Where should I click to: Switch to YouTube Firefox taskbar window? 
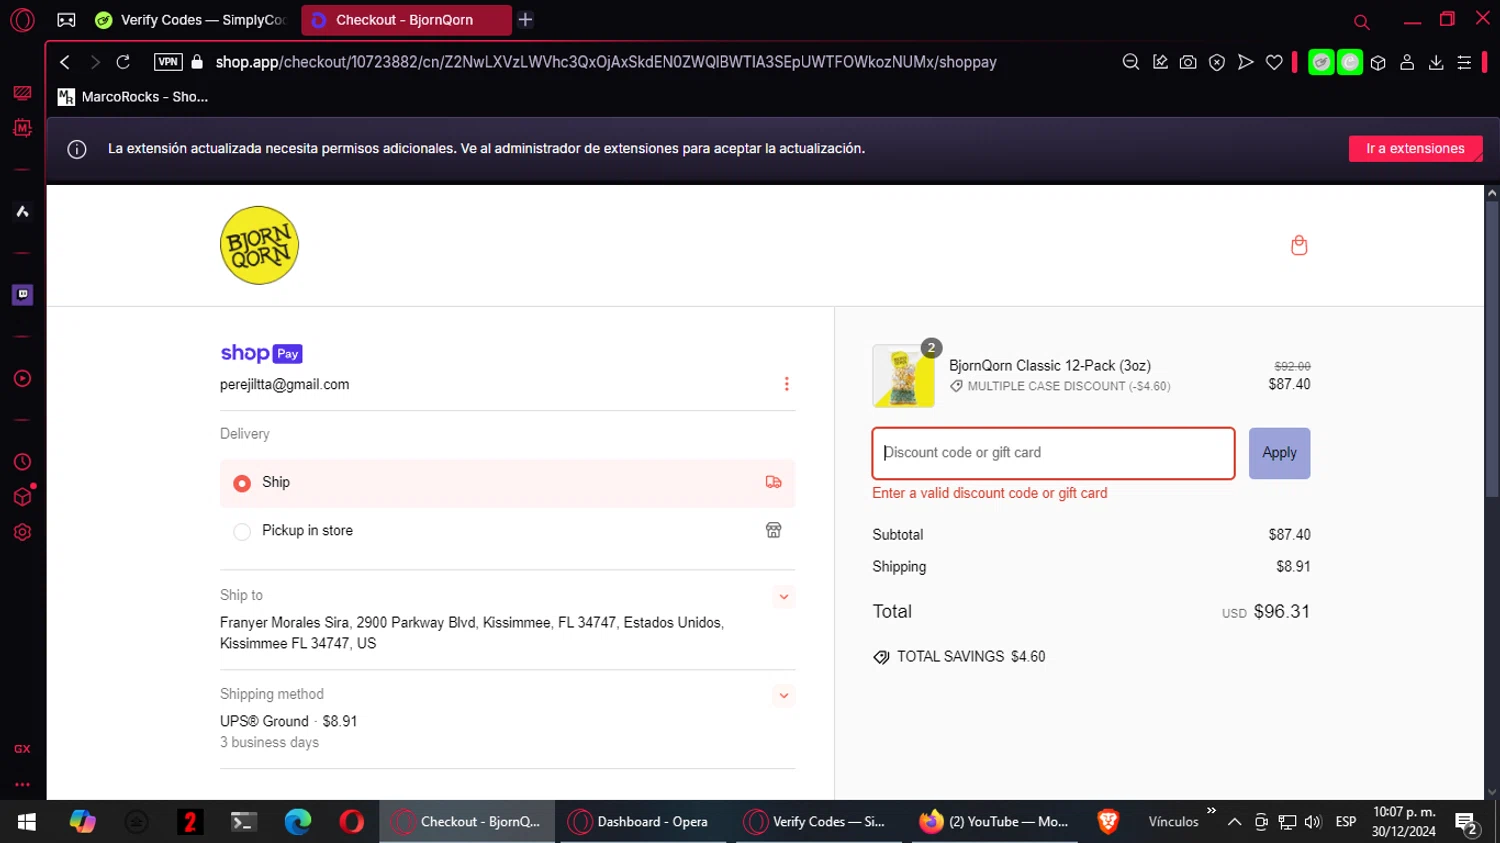(x=994, y=822)
